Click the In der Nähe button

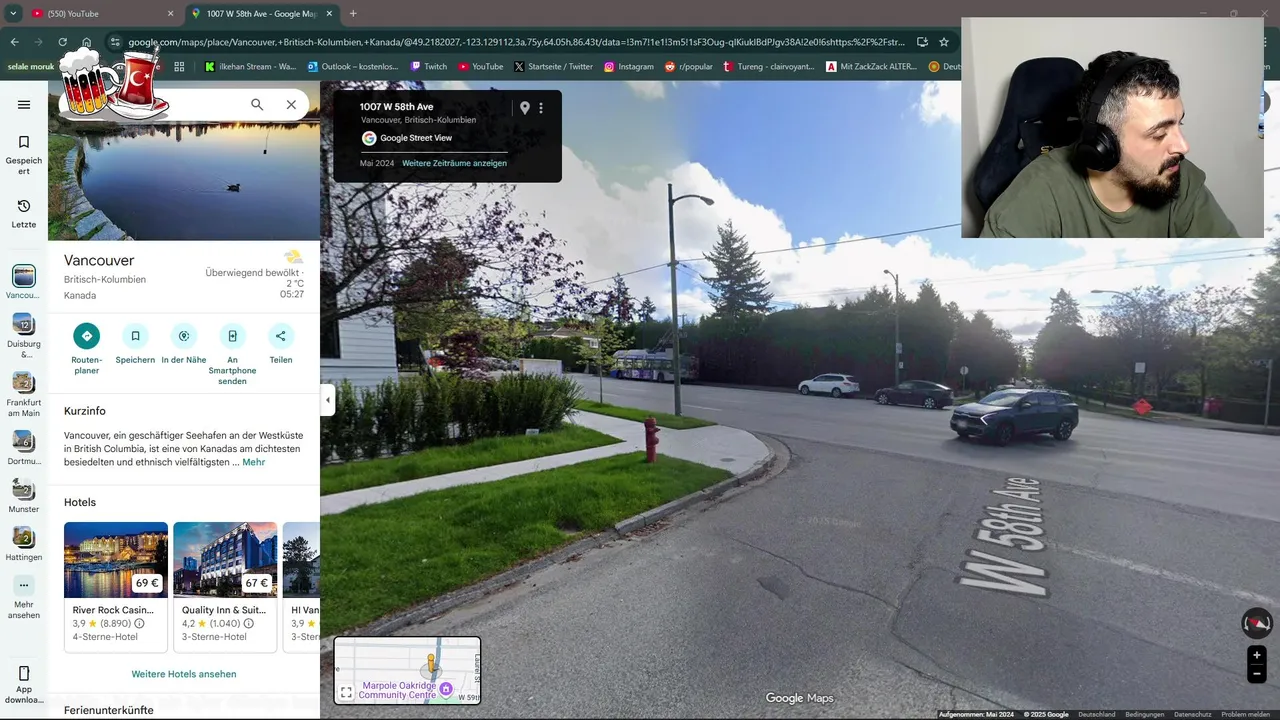tap(183, 336)
